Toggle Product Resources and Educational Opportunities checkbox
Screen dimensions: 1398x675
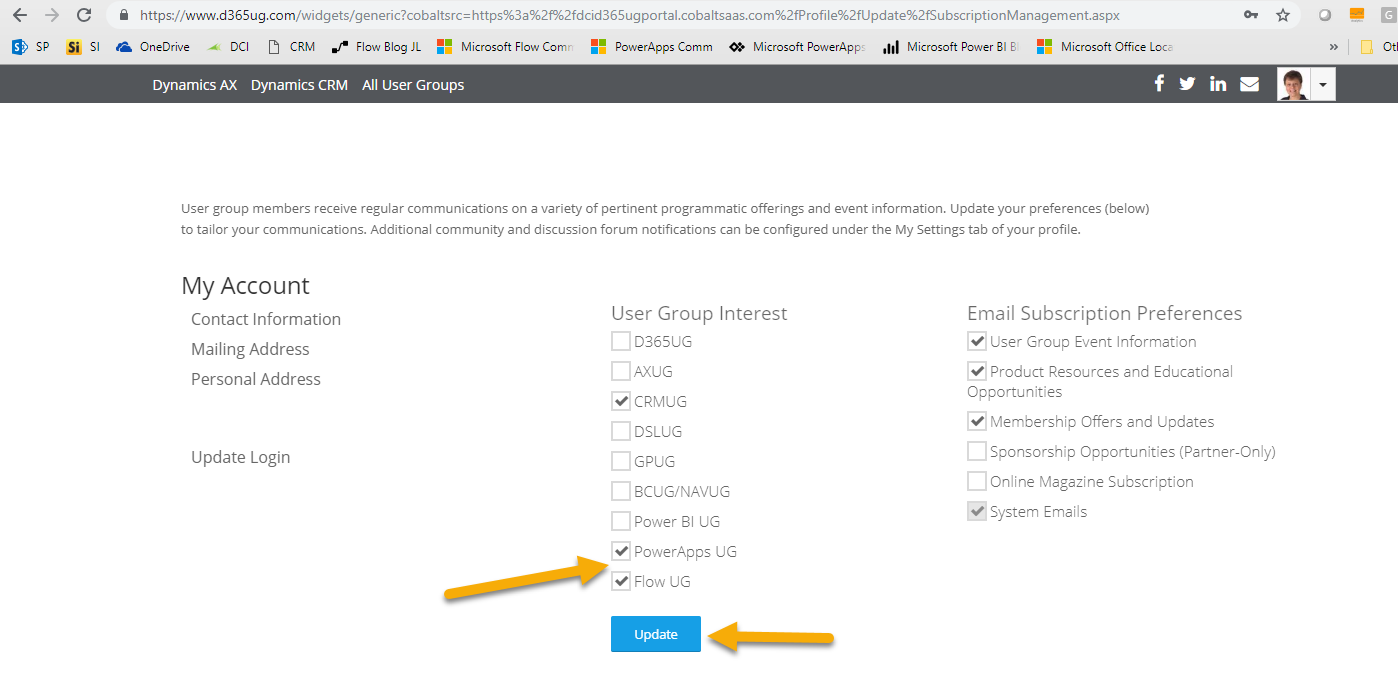pos(977,371)
